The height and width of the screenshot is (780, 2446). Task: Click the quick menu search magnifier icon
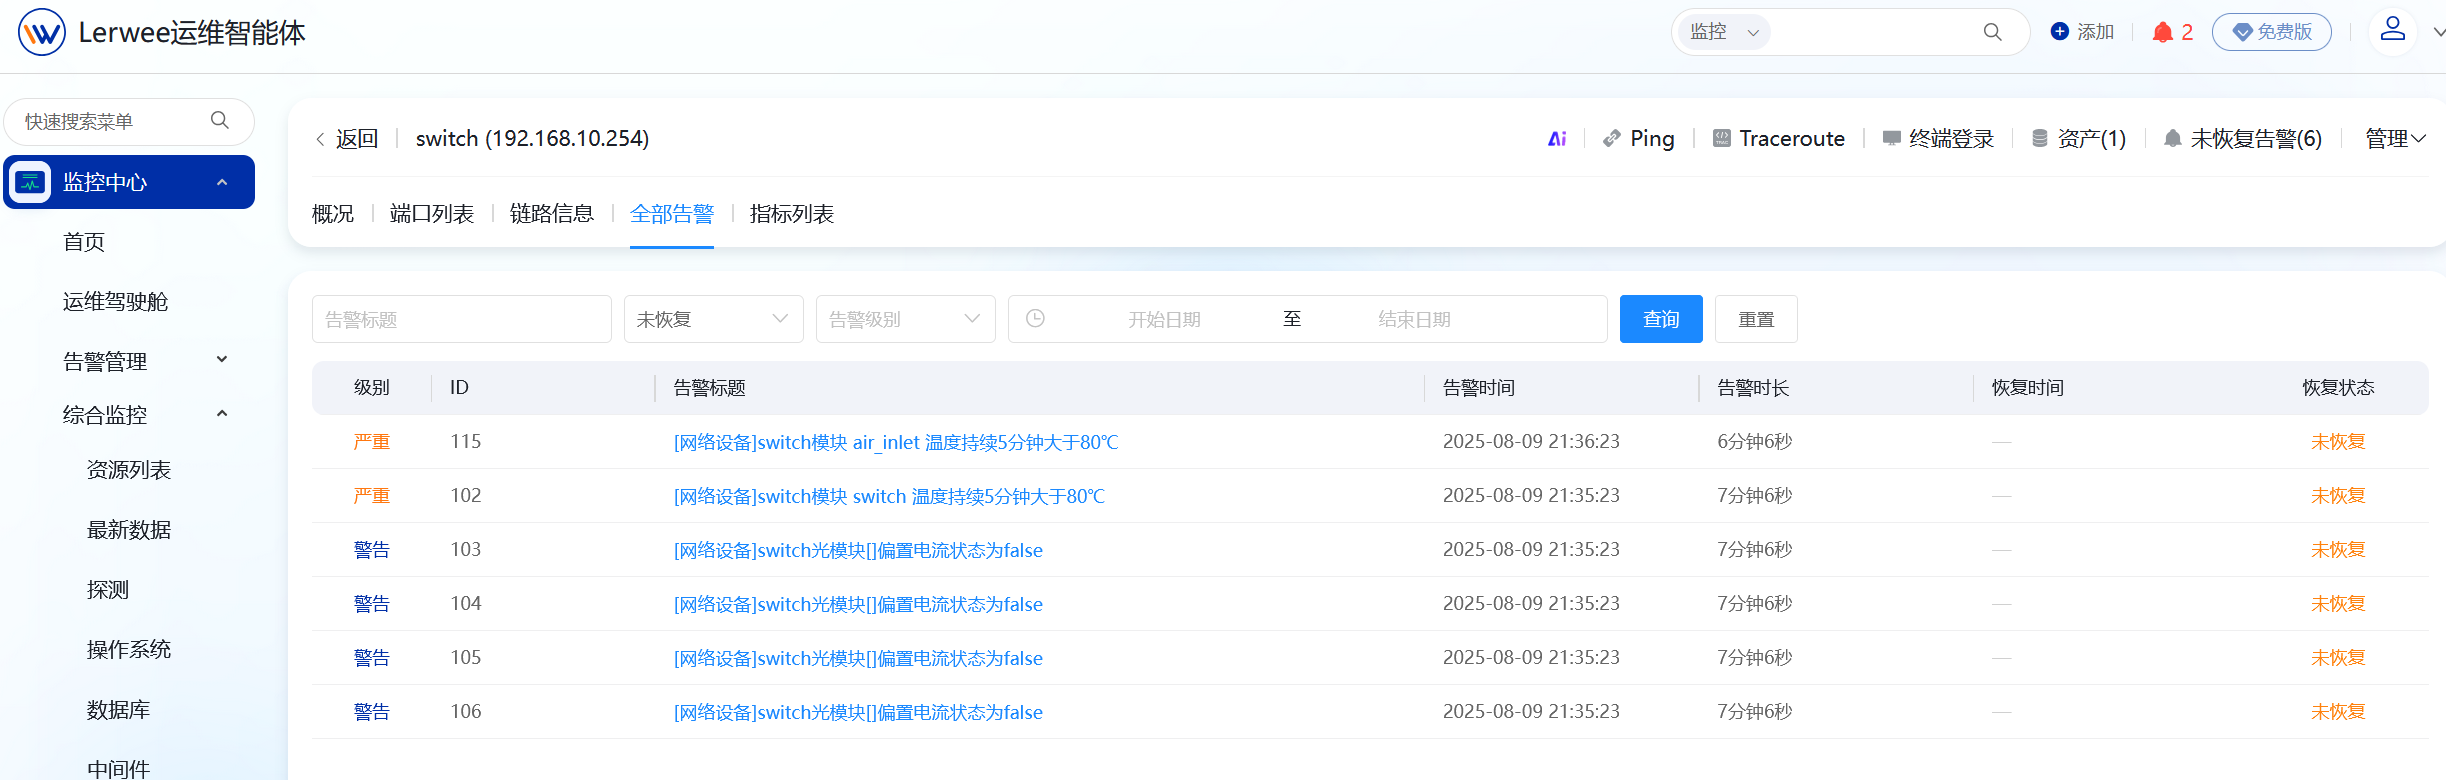click(x=220, y=120)
